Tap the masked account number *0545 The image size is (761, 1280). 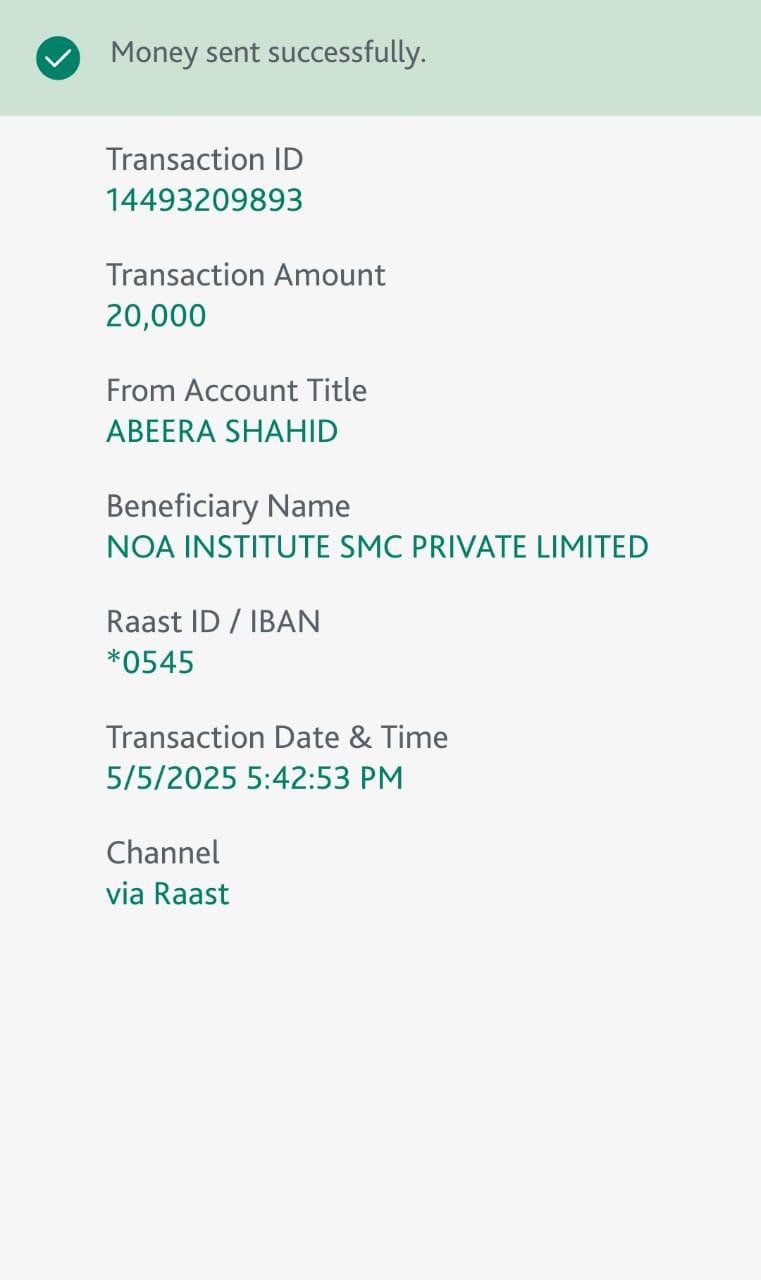[x=150, y=663]
